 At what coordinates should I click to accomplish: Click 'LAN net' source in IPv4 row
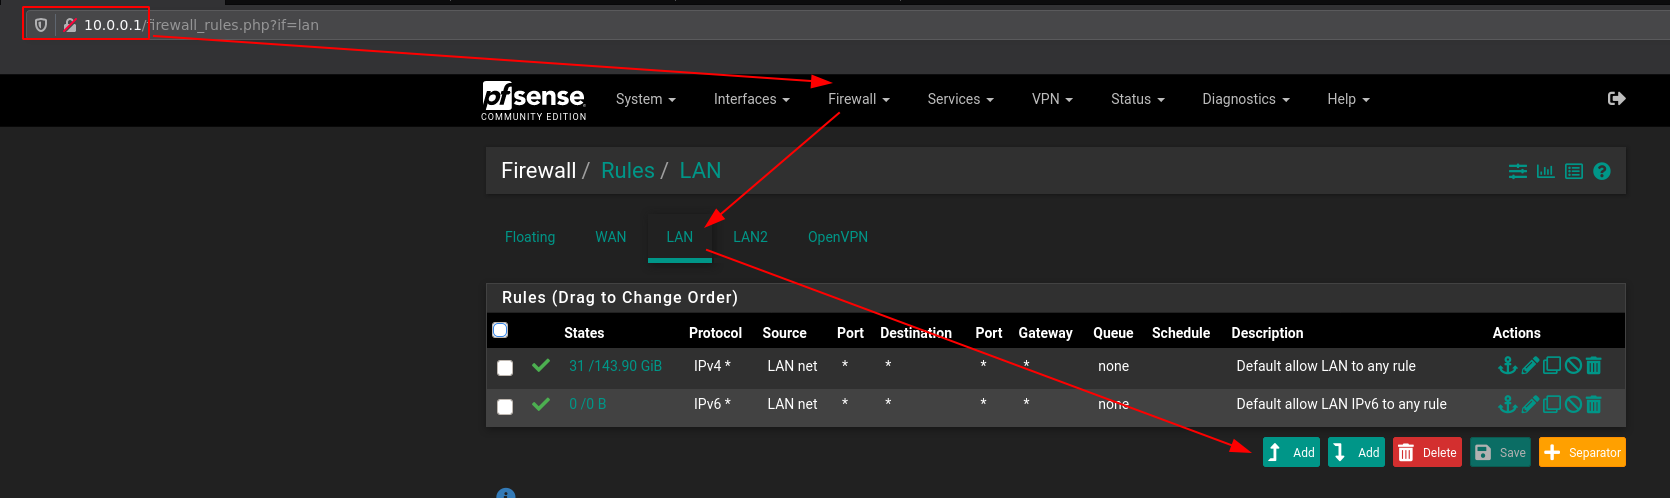pos(792,366)
